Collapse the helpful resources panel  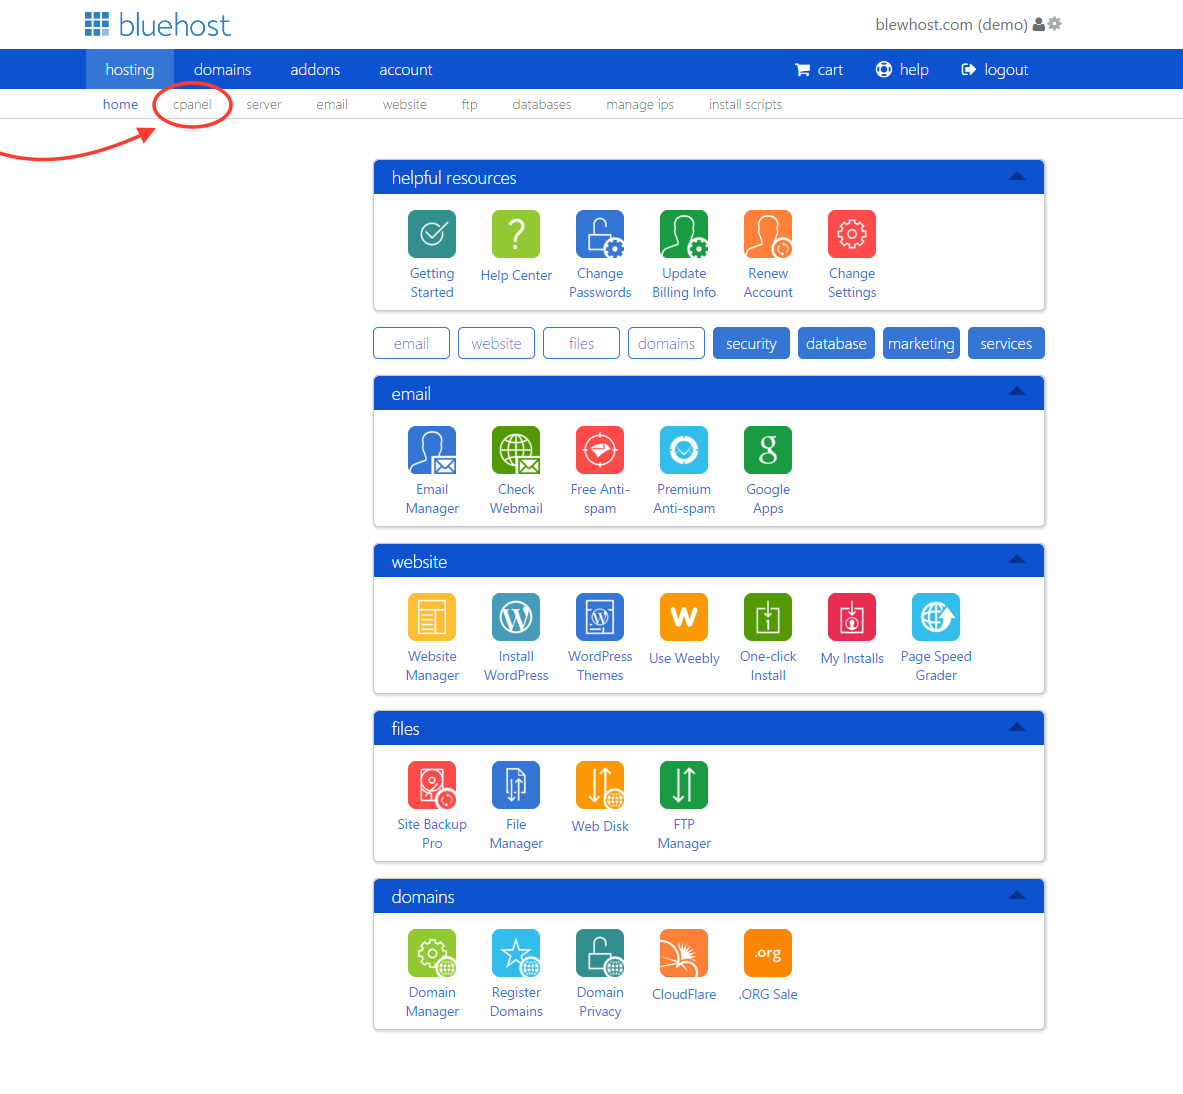point(1017,177)
